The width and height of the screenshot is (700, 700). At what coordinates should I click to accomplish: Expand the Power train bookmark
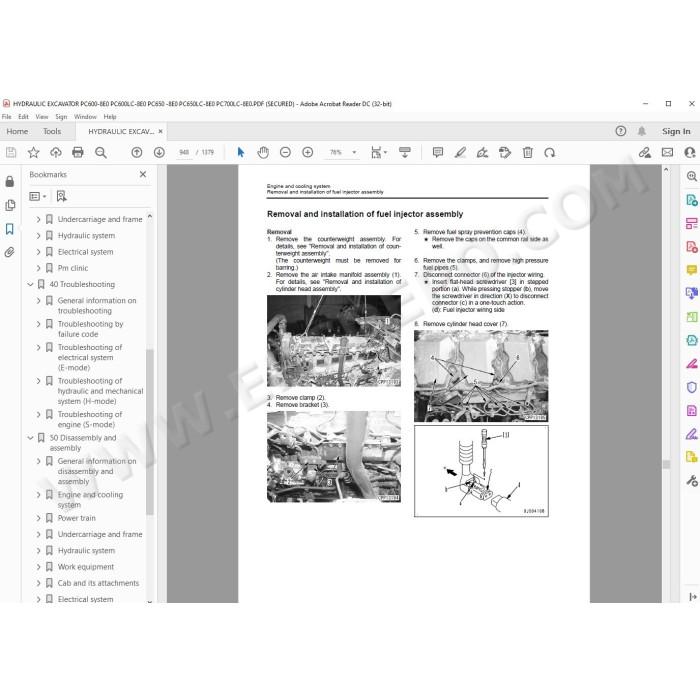pos(38,518)
